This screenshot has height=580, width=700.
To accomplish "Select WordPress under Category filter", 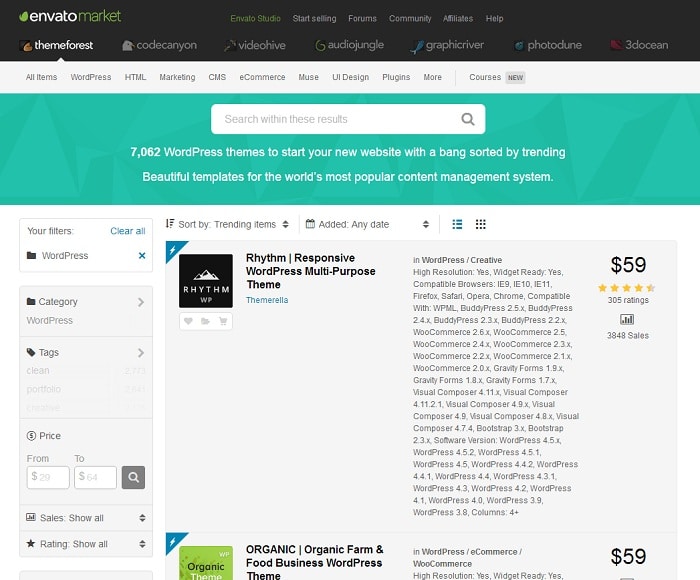I will point(50,321).
